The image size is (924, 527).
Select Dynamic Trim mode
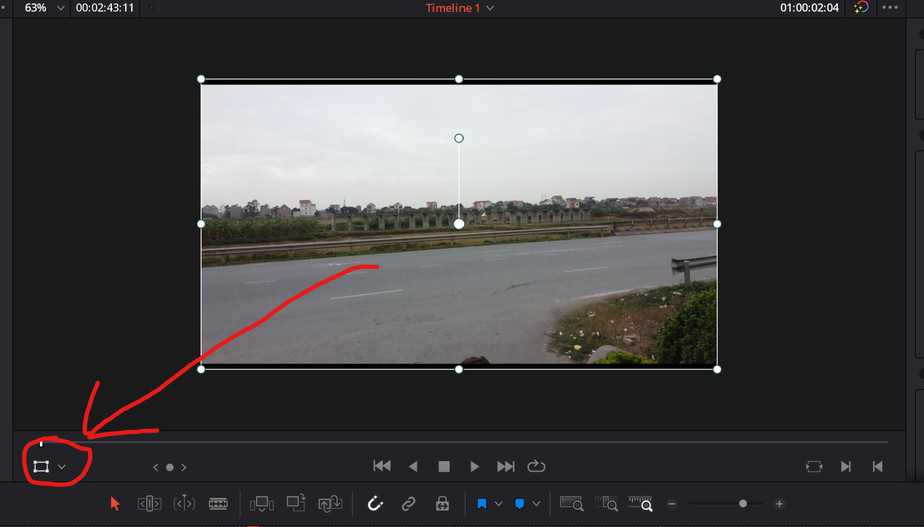[x=184, y=503]
